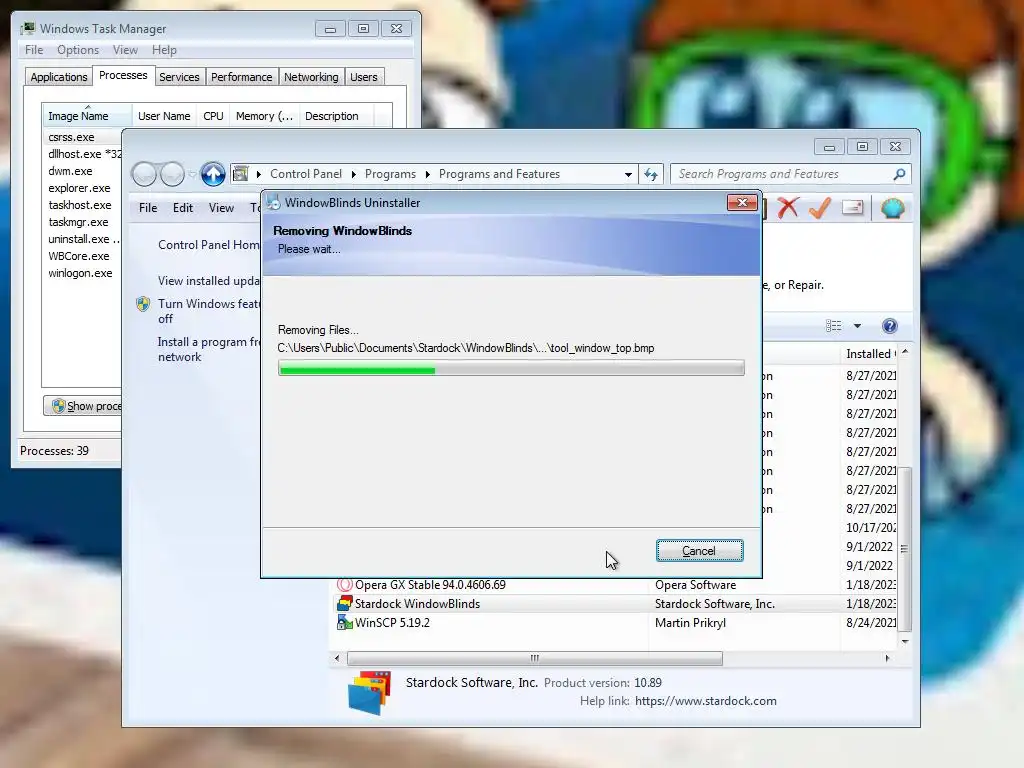Sort by the Installed On column header
This screenshot has width=1024, height=768.
click(x=871, y=354)
